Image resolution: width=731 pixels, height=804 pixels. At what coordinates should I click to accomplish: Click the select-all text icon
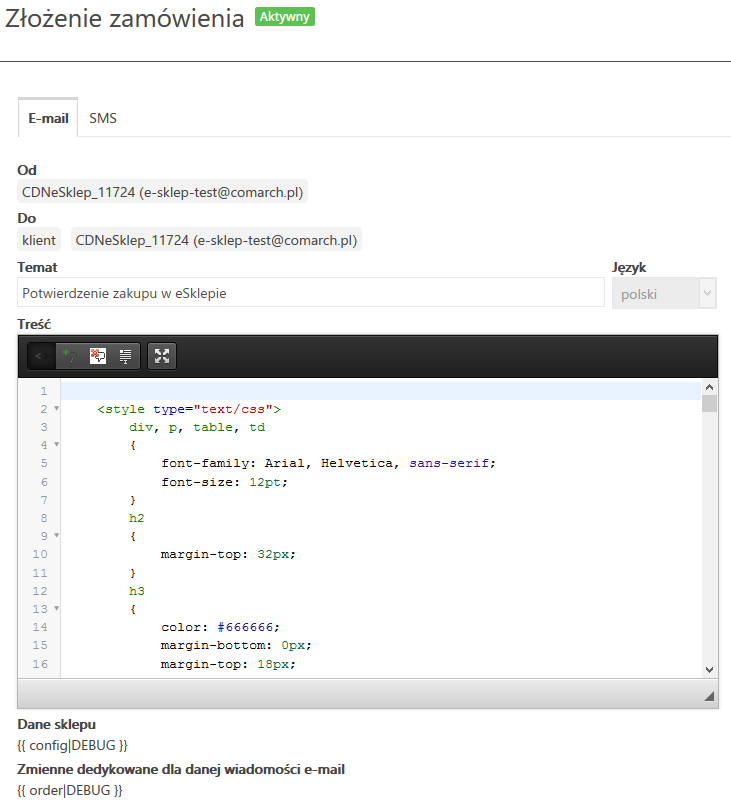click(x=125, y=356)
